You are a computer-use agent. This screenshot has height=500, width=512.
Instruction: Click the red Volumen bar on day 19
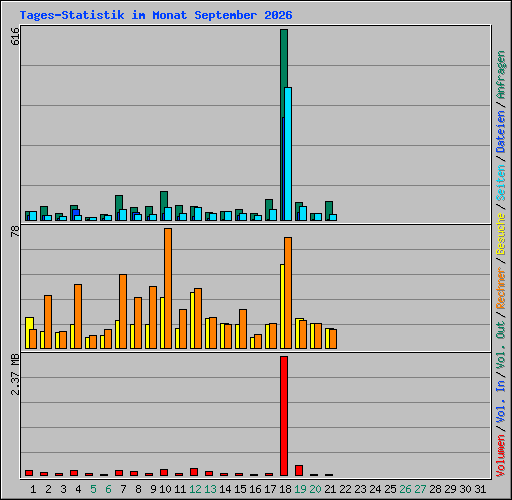299,470
